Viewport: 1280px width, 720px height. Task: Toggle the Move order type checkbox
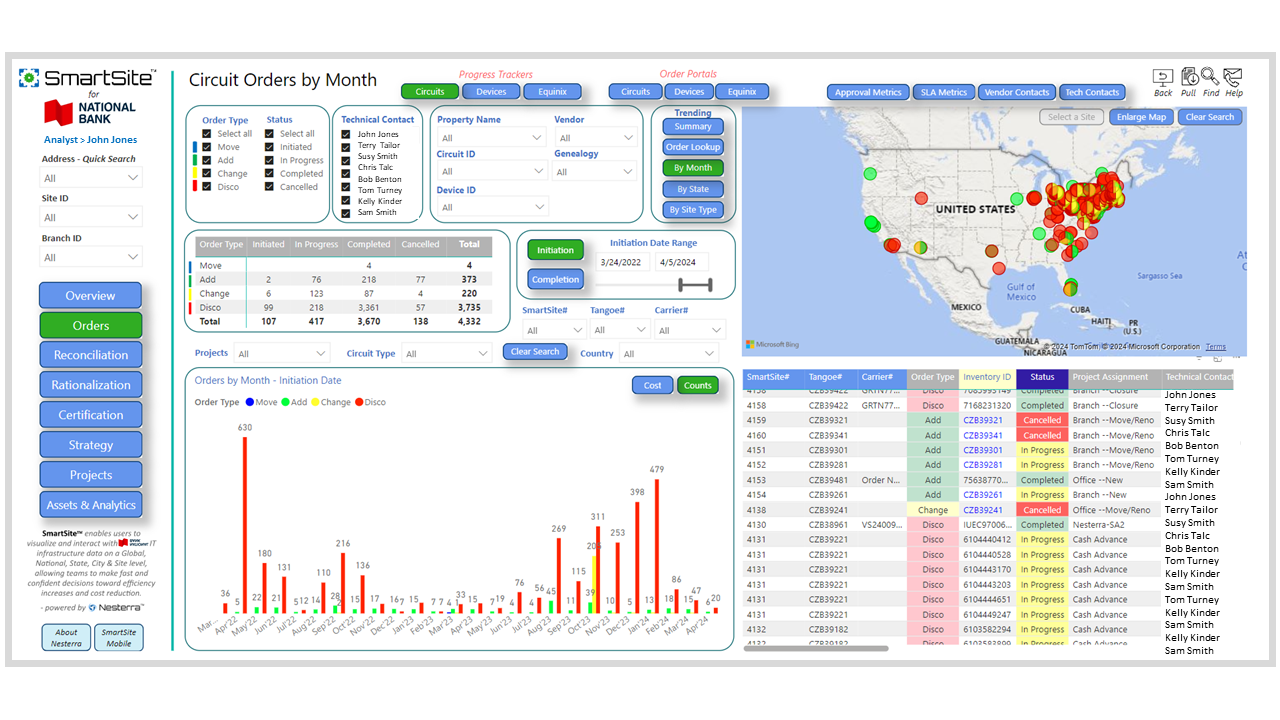click(x=207, y=147)
